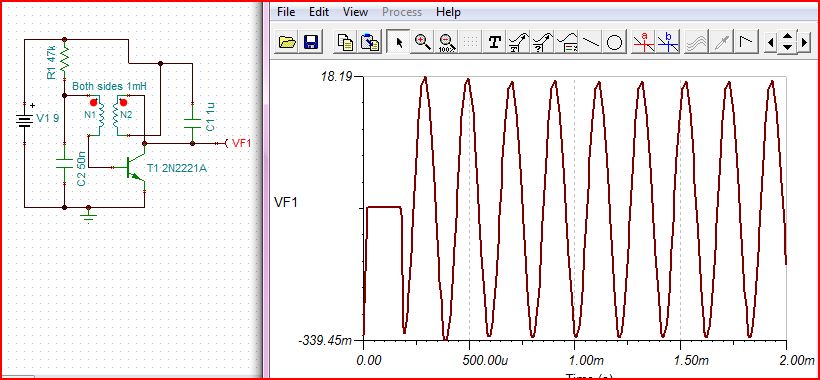The height and width of the screenshot is (380, 820).
Task: Add text with the T tool
Action: [x=494, y=42]
